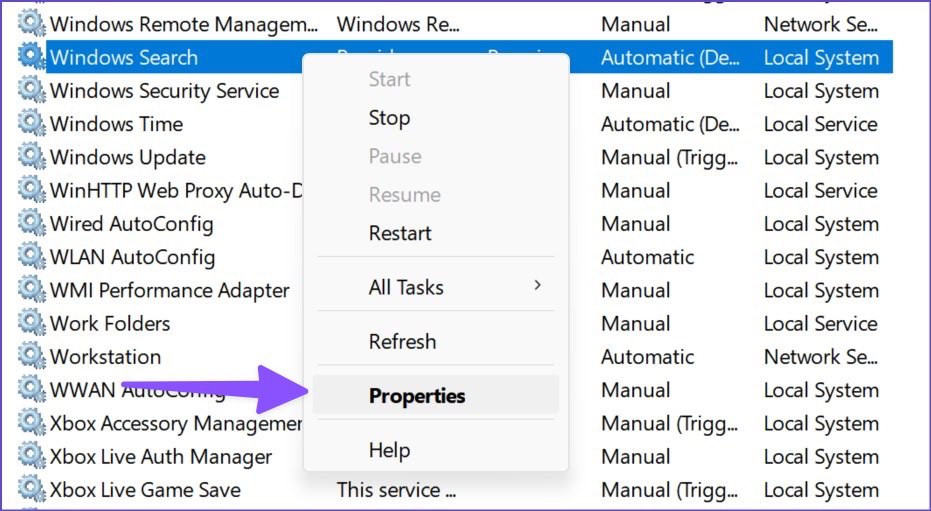Click the Xbox Live Game Save gear icon
The width and height of the screenshot is (931, 511).
(31, 489)
